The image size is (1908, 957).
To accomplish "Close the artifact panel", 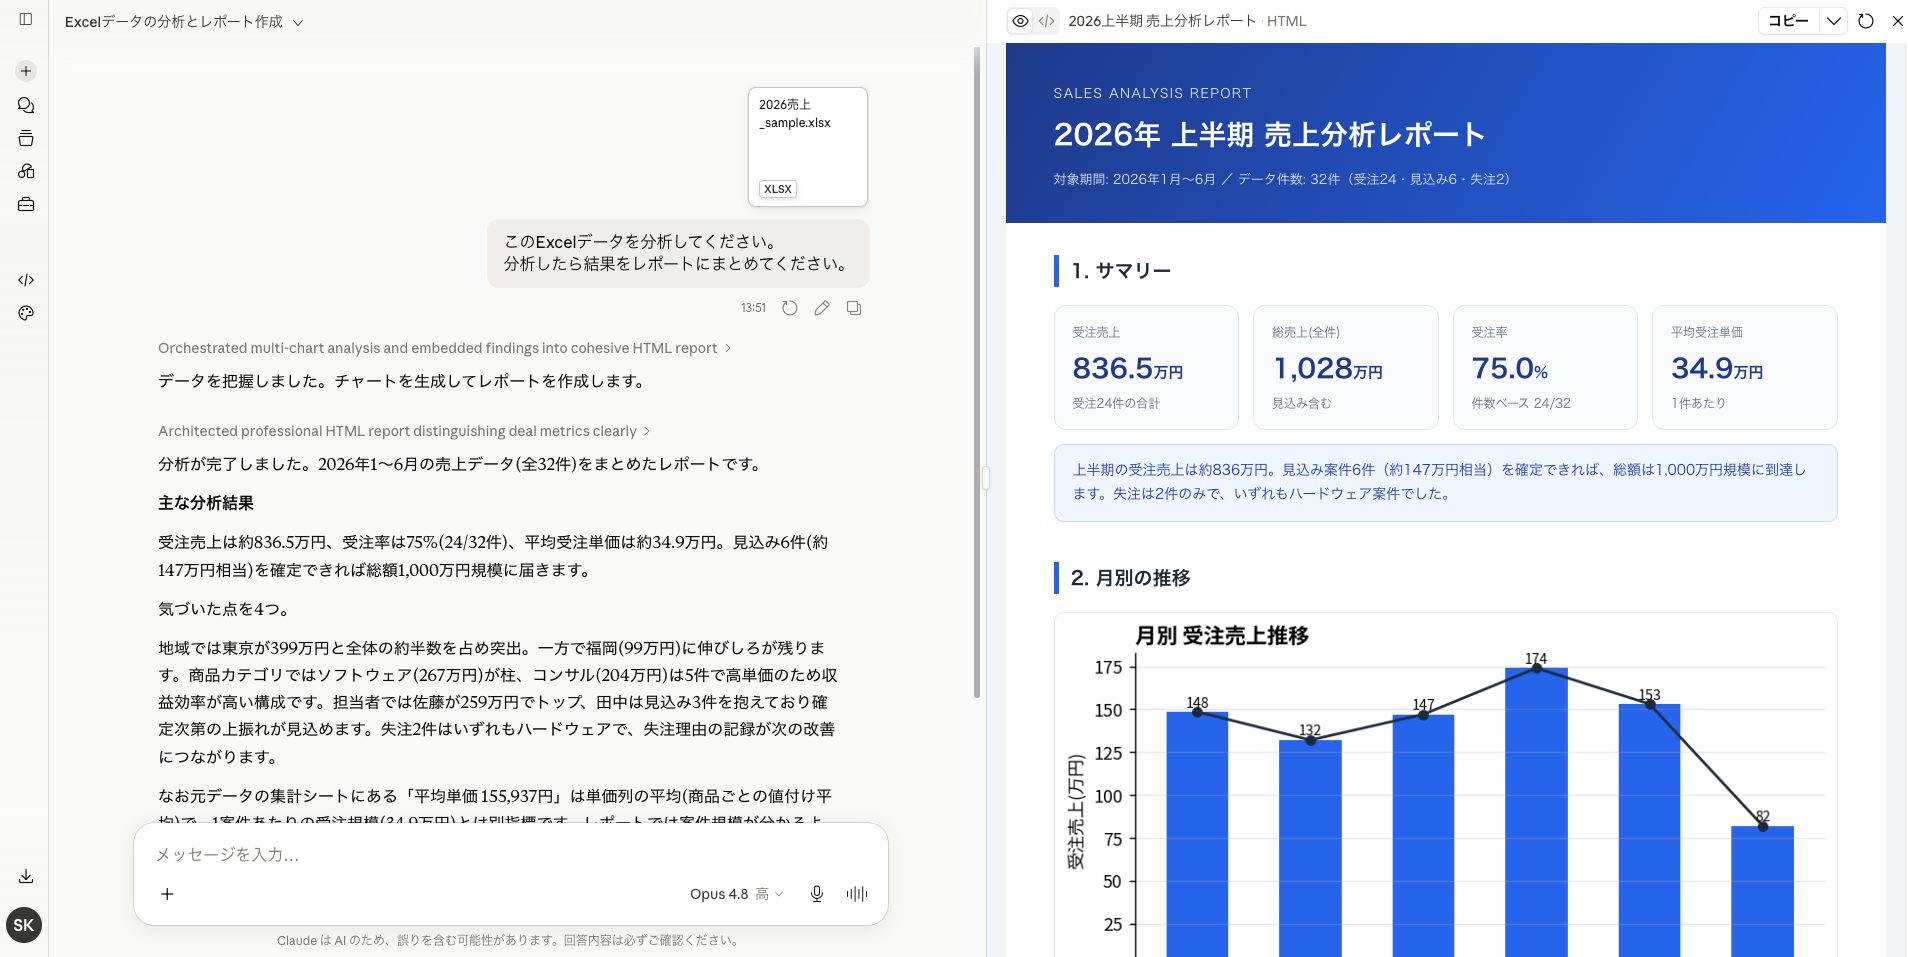I will (x=1897, y=21).
